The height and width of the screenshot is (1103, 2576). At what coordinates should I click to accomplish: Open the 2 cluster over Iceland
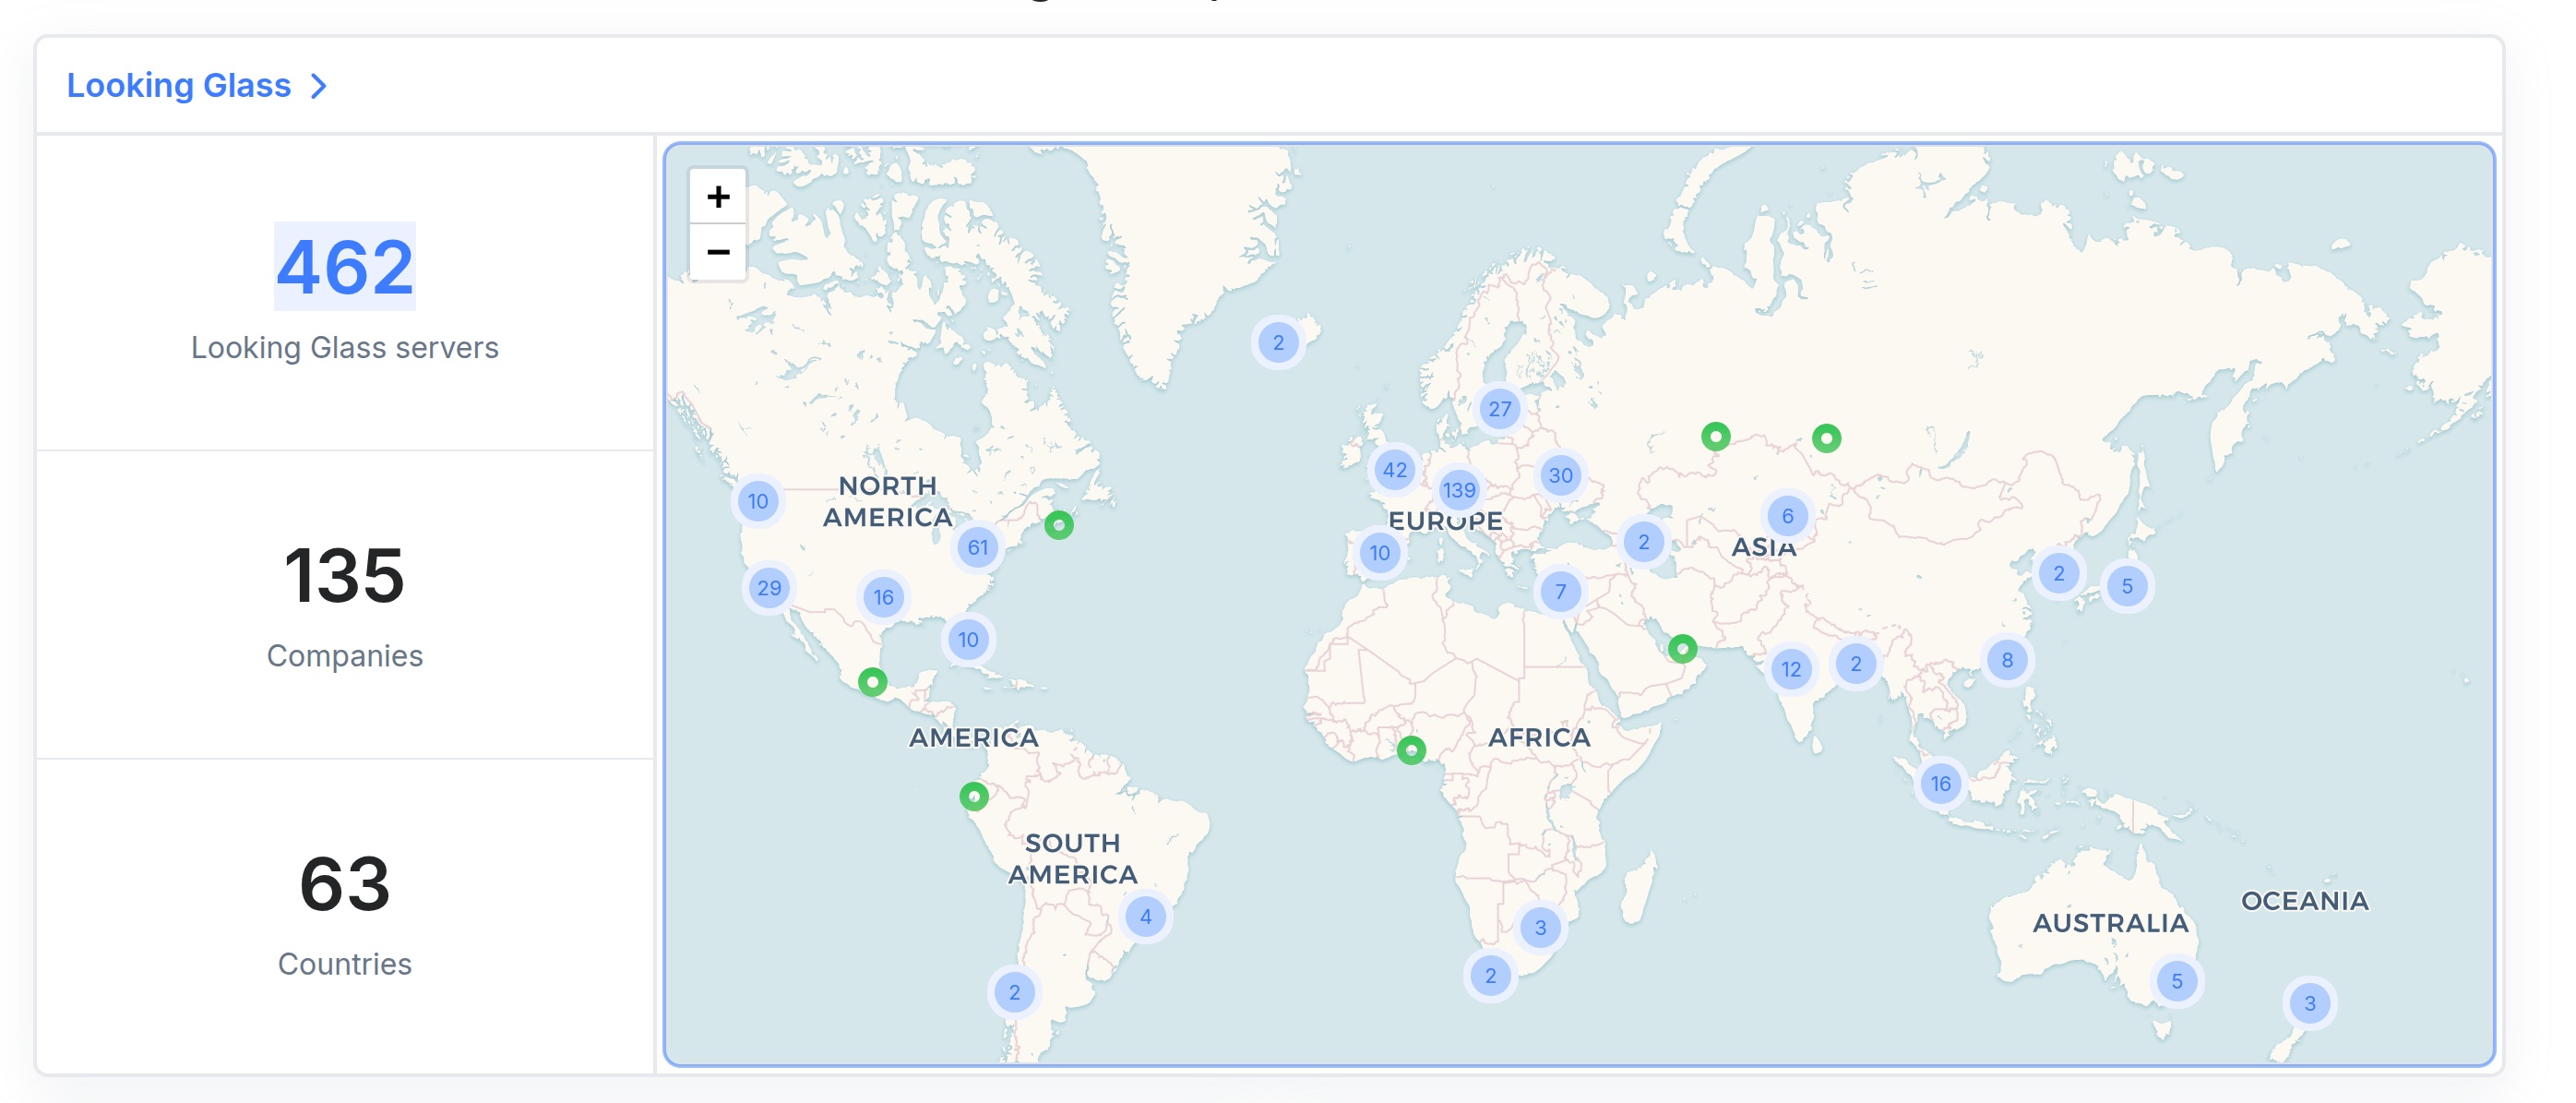pyautogui.click(x=1277, y=343)
